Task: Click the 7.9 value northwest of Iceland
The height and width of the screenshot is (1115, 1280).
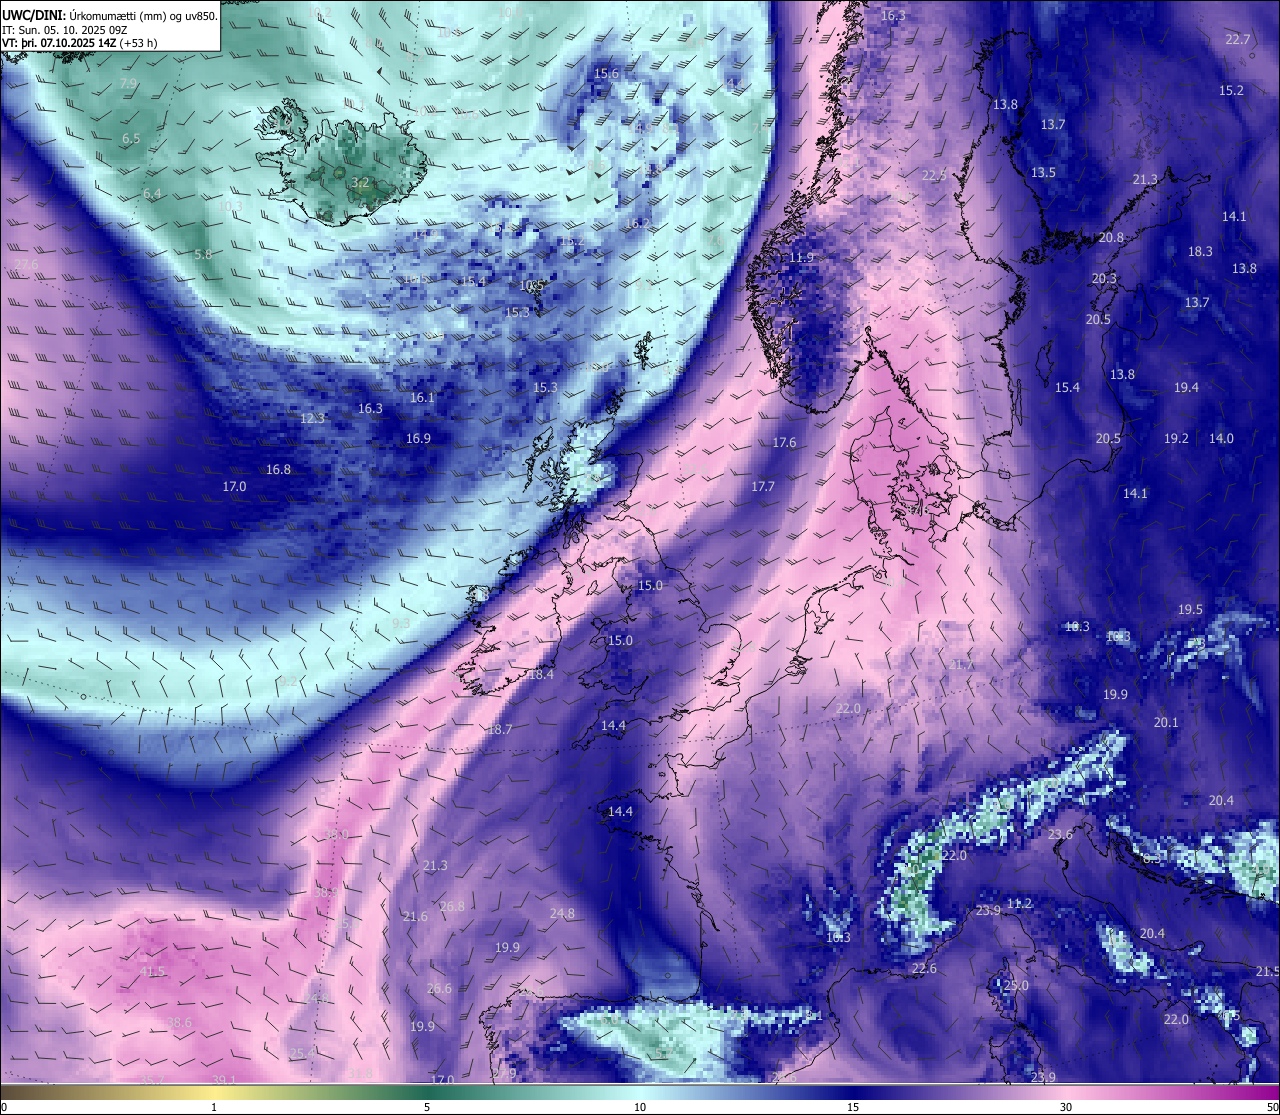Action: pos(128,83)
